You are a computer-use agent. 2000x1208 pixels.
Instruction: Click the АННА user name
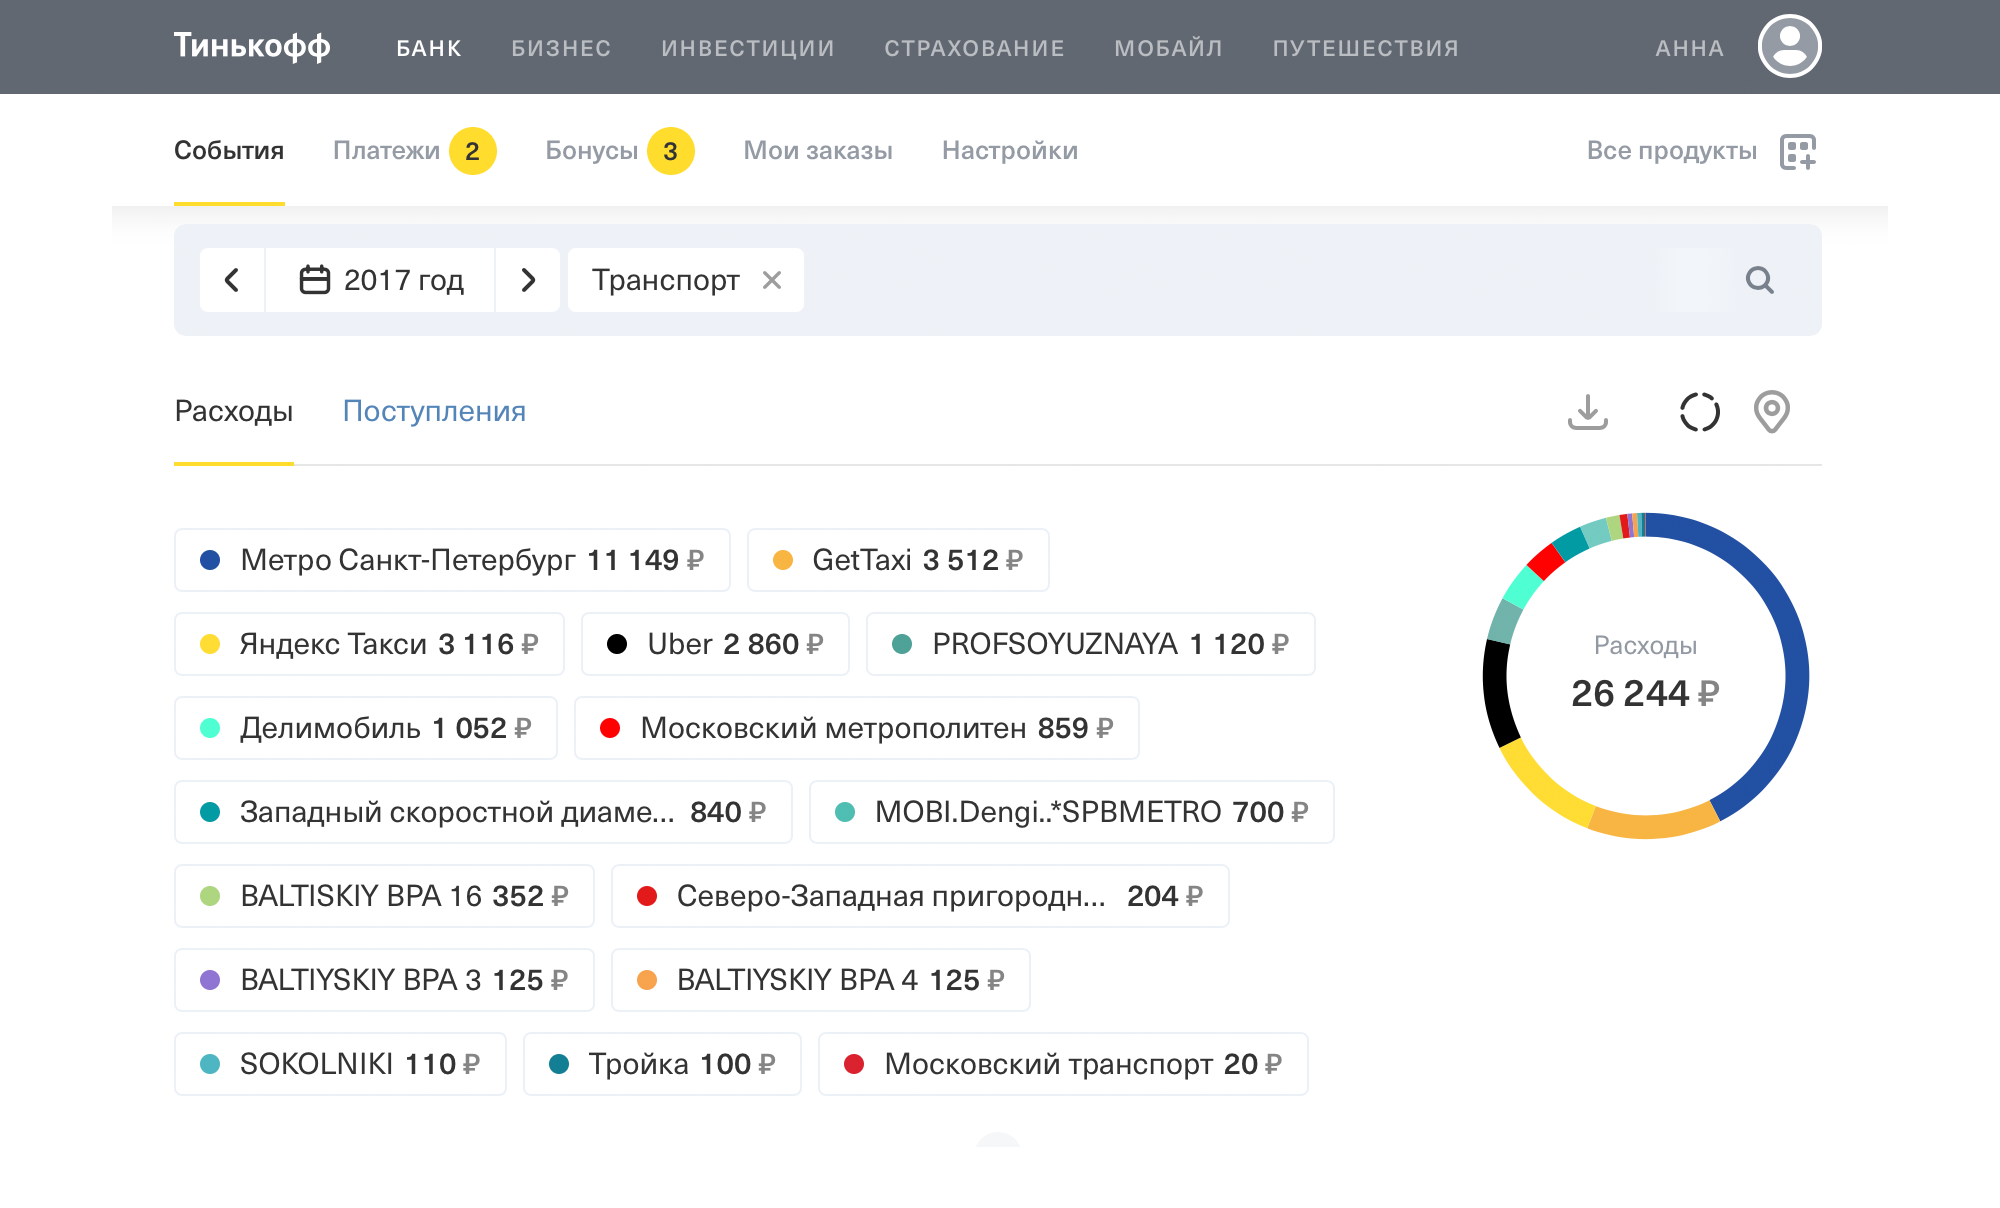tap(1689, 48)
